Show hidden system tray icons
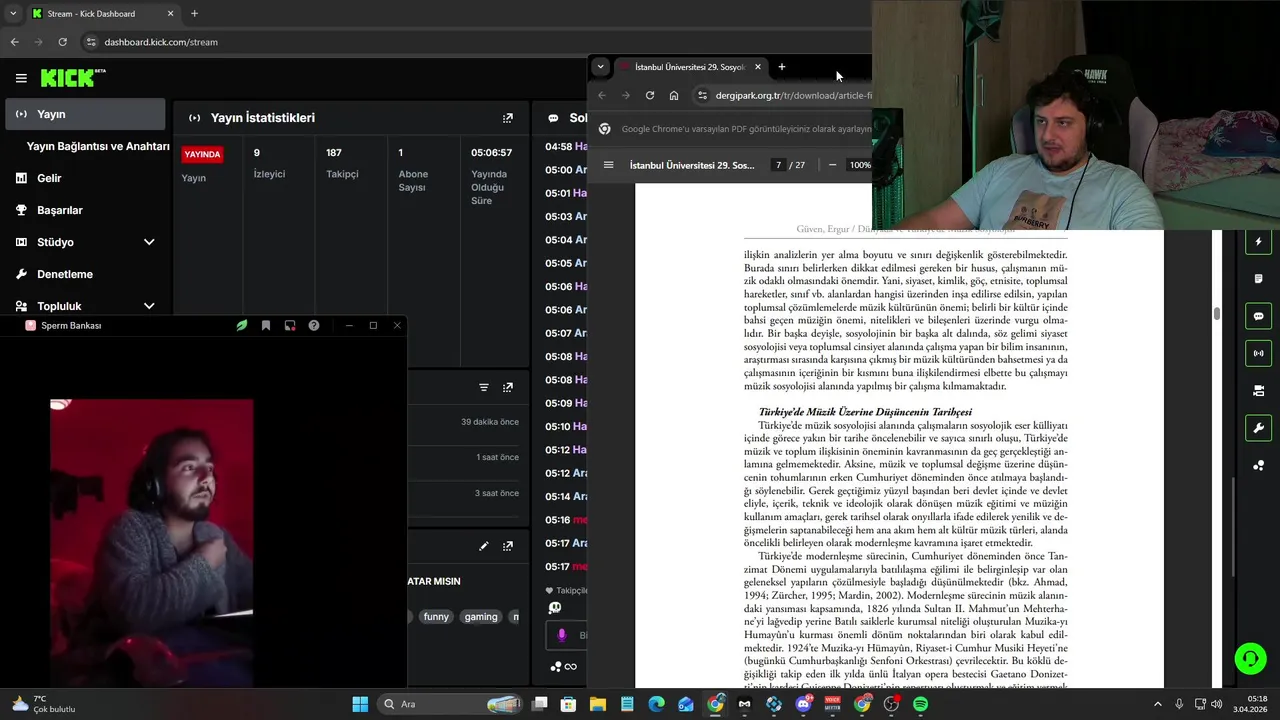This screenshot has height=720, width=1280. point(1158,704)
